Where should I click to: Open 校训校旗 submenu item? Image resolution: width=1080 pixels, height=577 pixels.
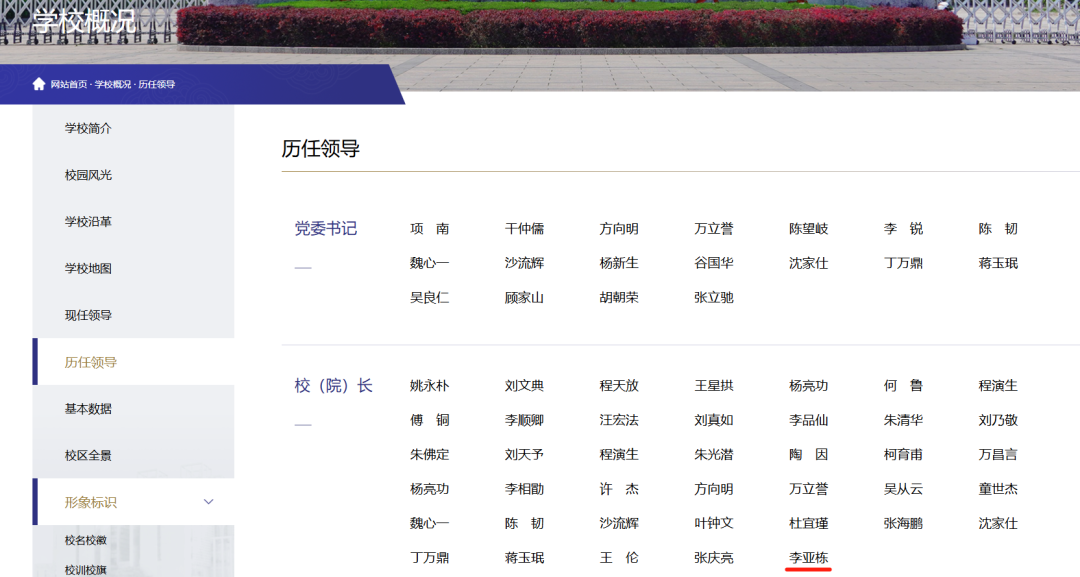[86, 570]
